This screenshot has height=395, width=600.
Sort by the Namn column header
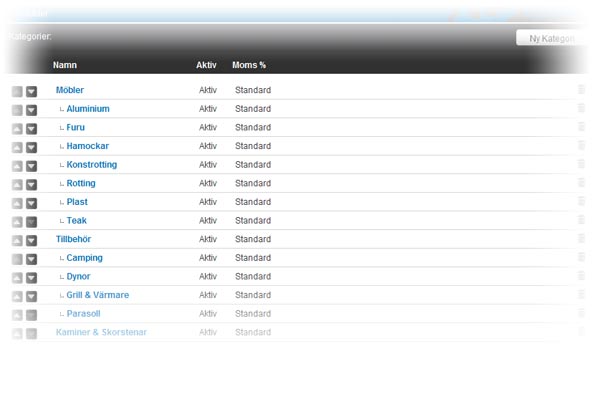pos(65,65)
